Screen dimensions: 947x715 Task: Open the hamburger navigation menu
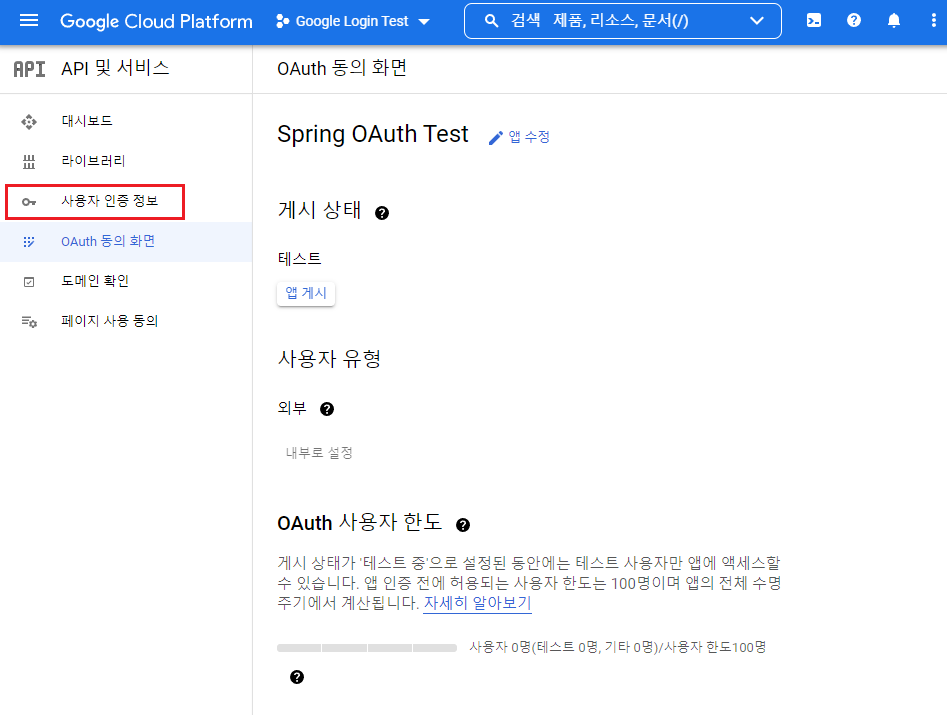click(x=28, y=21)
